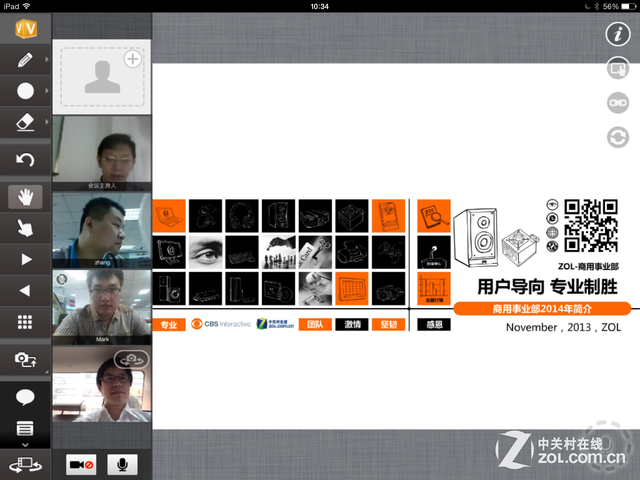Tap the November, 2013, ZOL text

click(564, 327)
